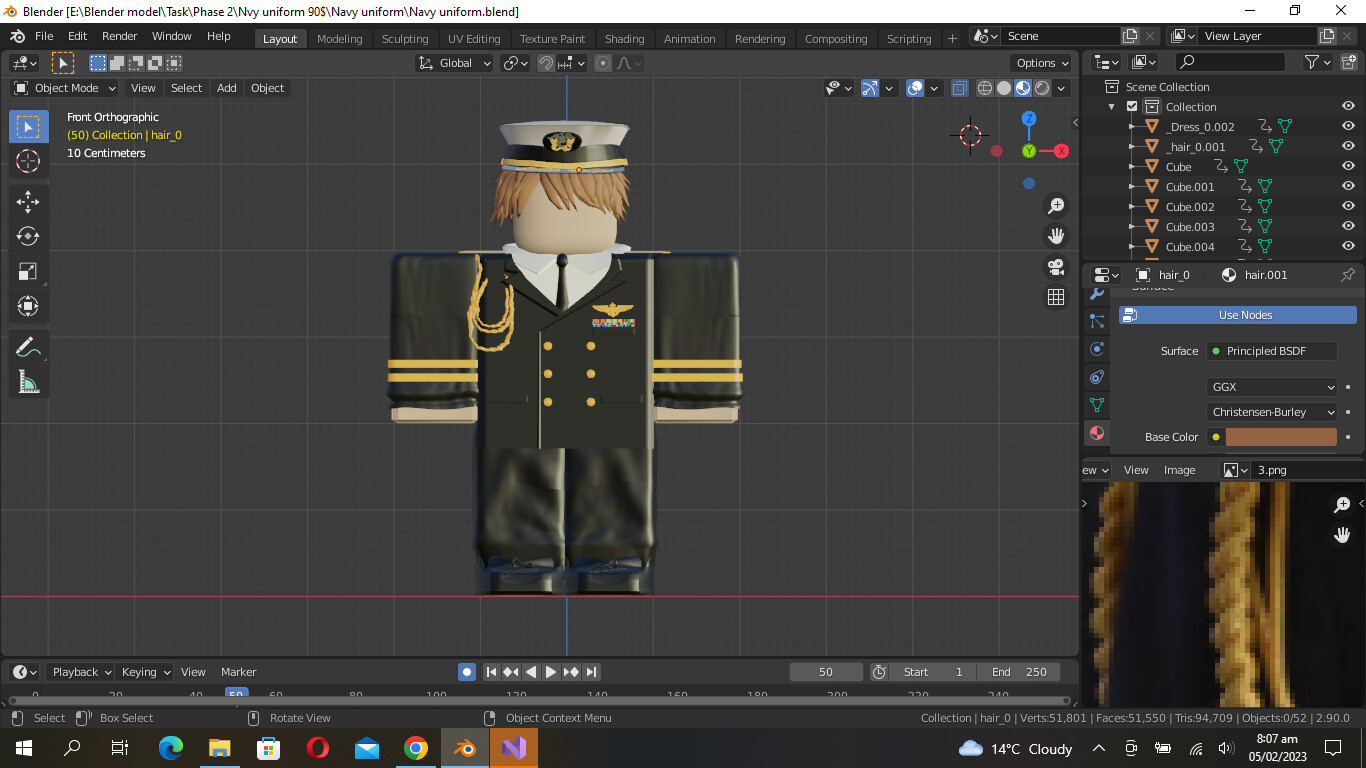Select the Move tool in toolbar
Viewport: 1366px width, 768px height.
(x=28, y=201)
